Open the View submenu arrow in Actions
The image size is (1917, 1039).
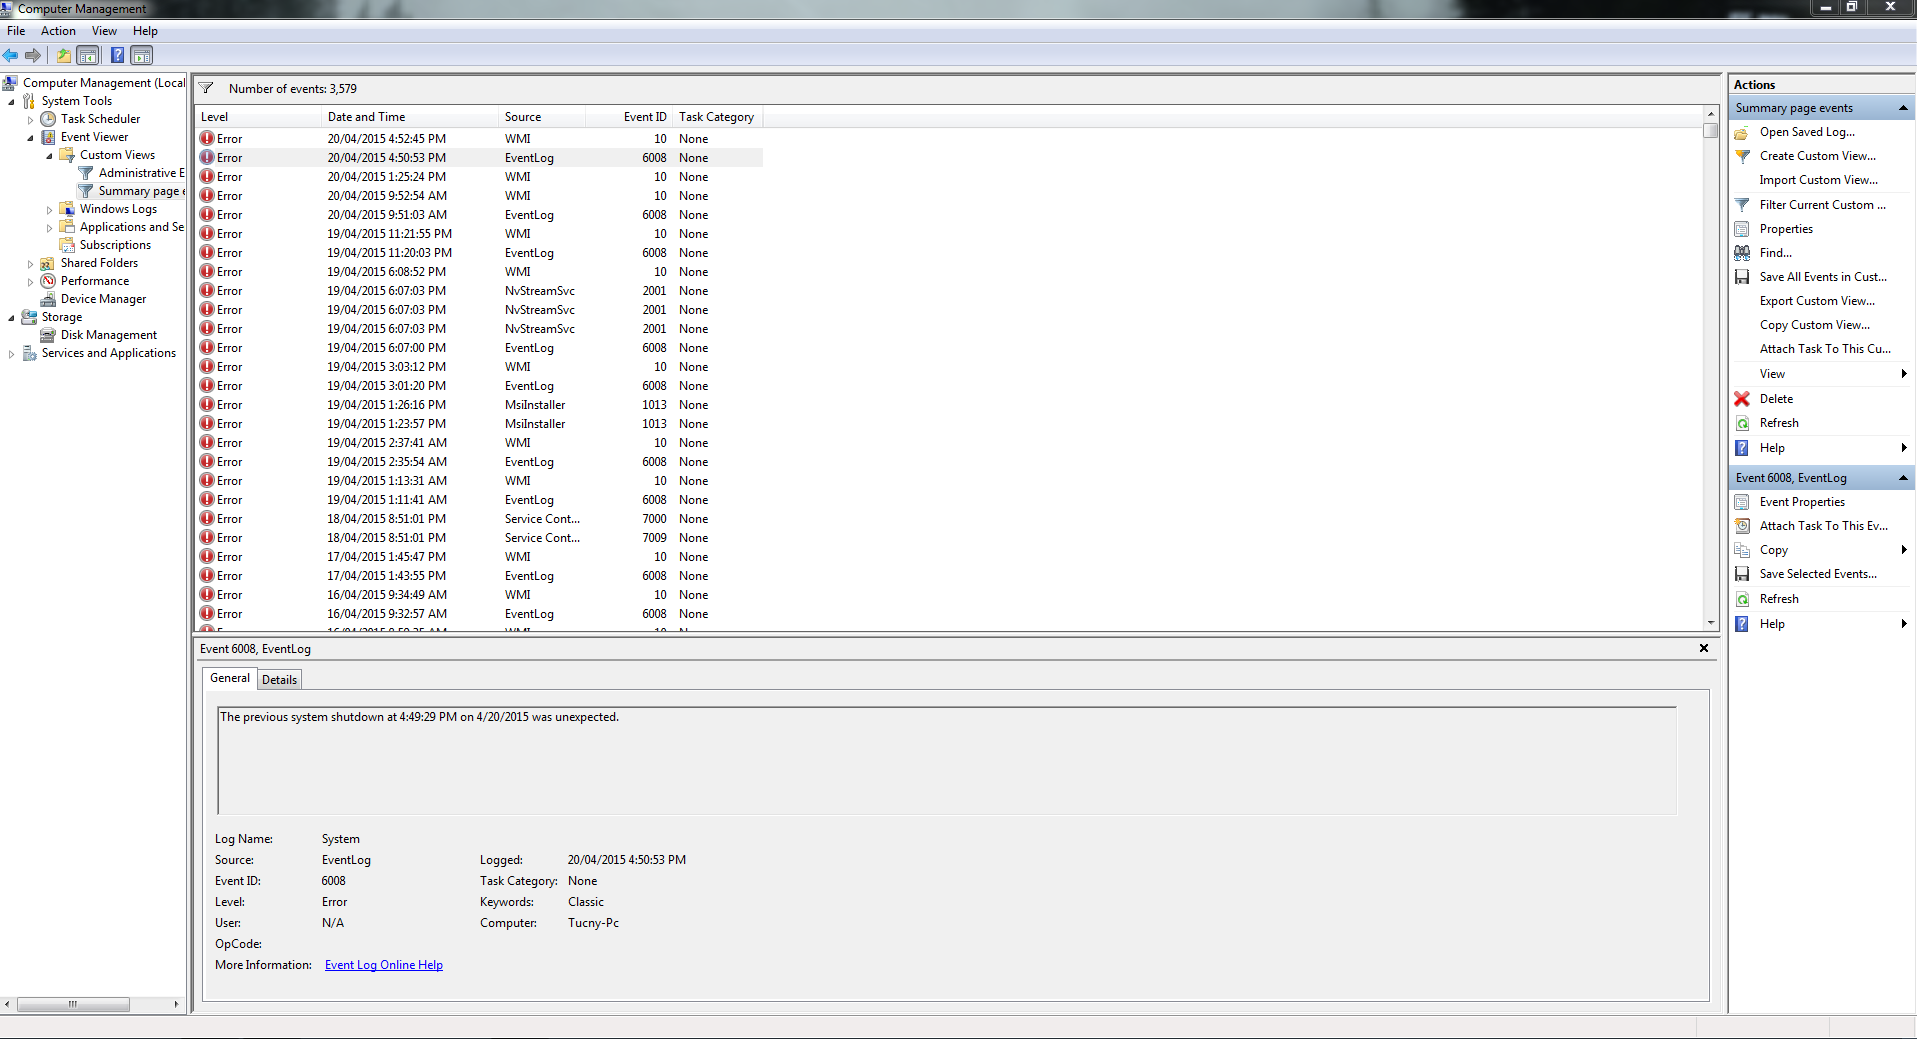pyautogui.click(x=1903, y=374)
